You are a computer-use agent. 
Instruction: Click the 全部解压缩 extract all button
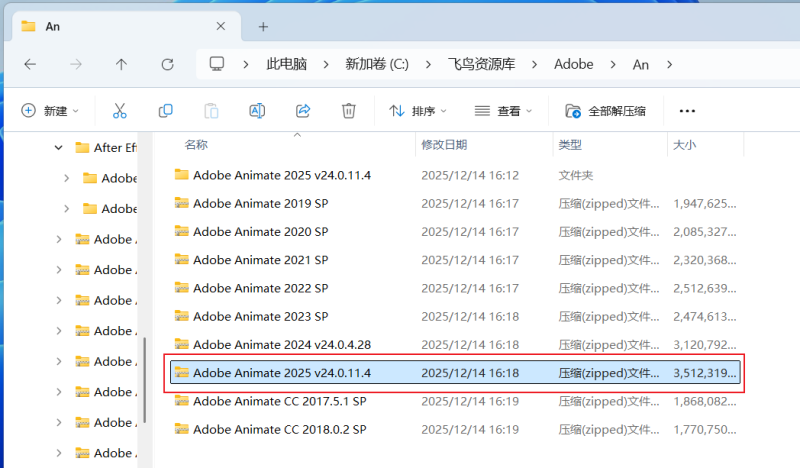pos(606,111)
